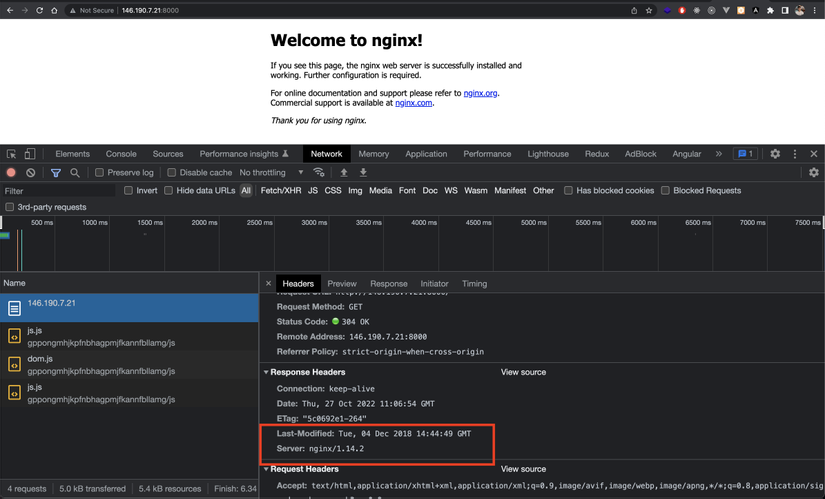Show more DevTools tabs chevron

[x=719, y=154]
